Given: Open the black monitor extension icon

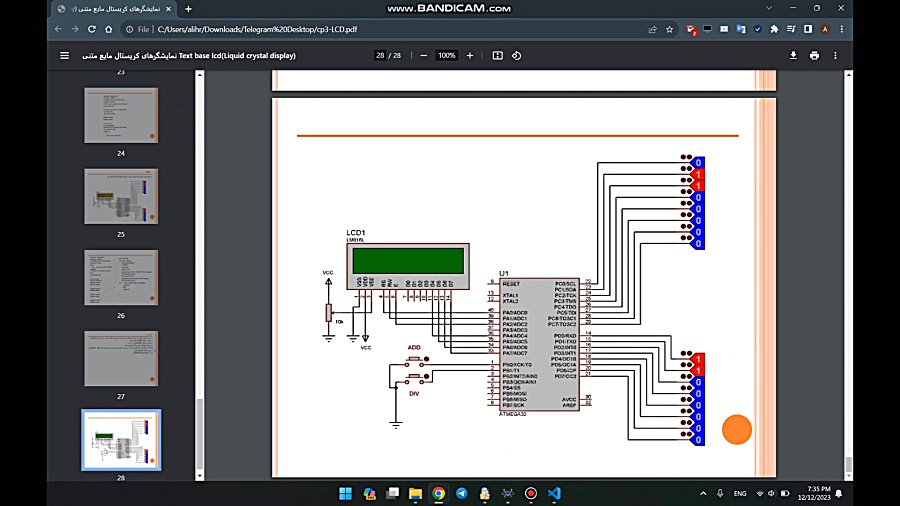Looking at the screenshot, I should point(708,29).
